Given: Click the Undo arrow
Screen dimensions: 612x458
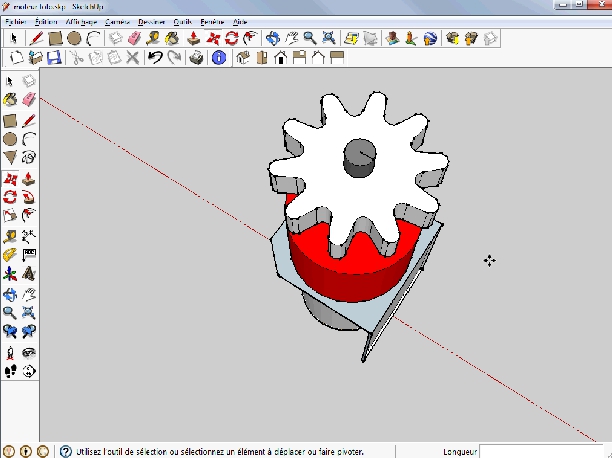Looking at the screenshot, I should coord(155,58).
